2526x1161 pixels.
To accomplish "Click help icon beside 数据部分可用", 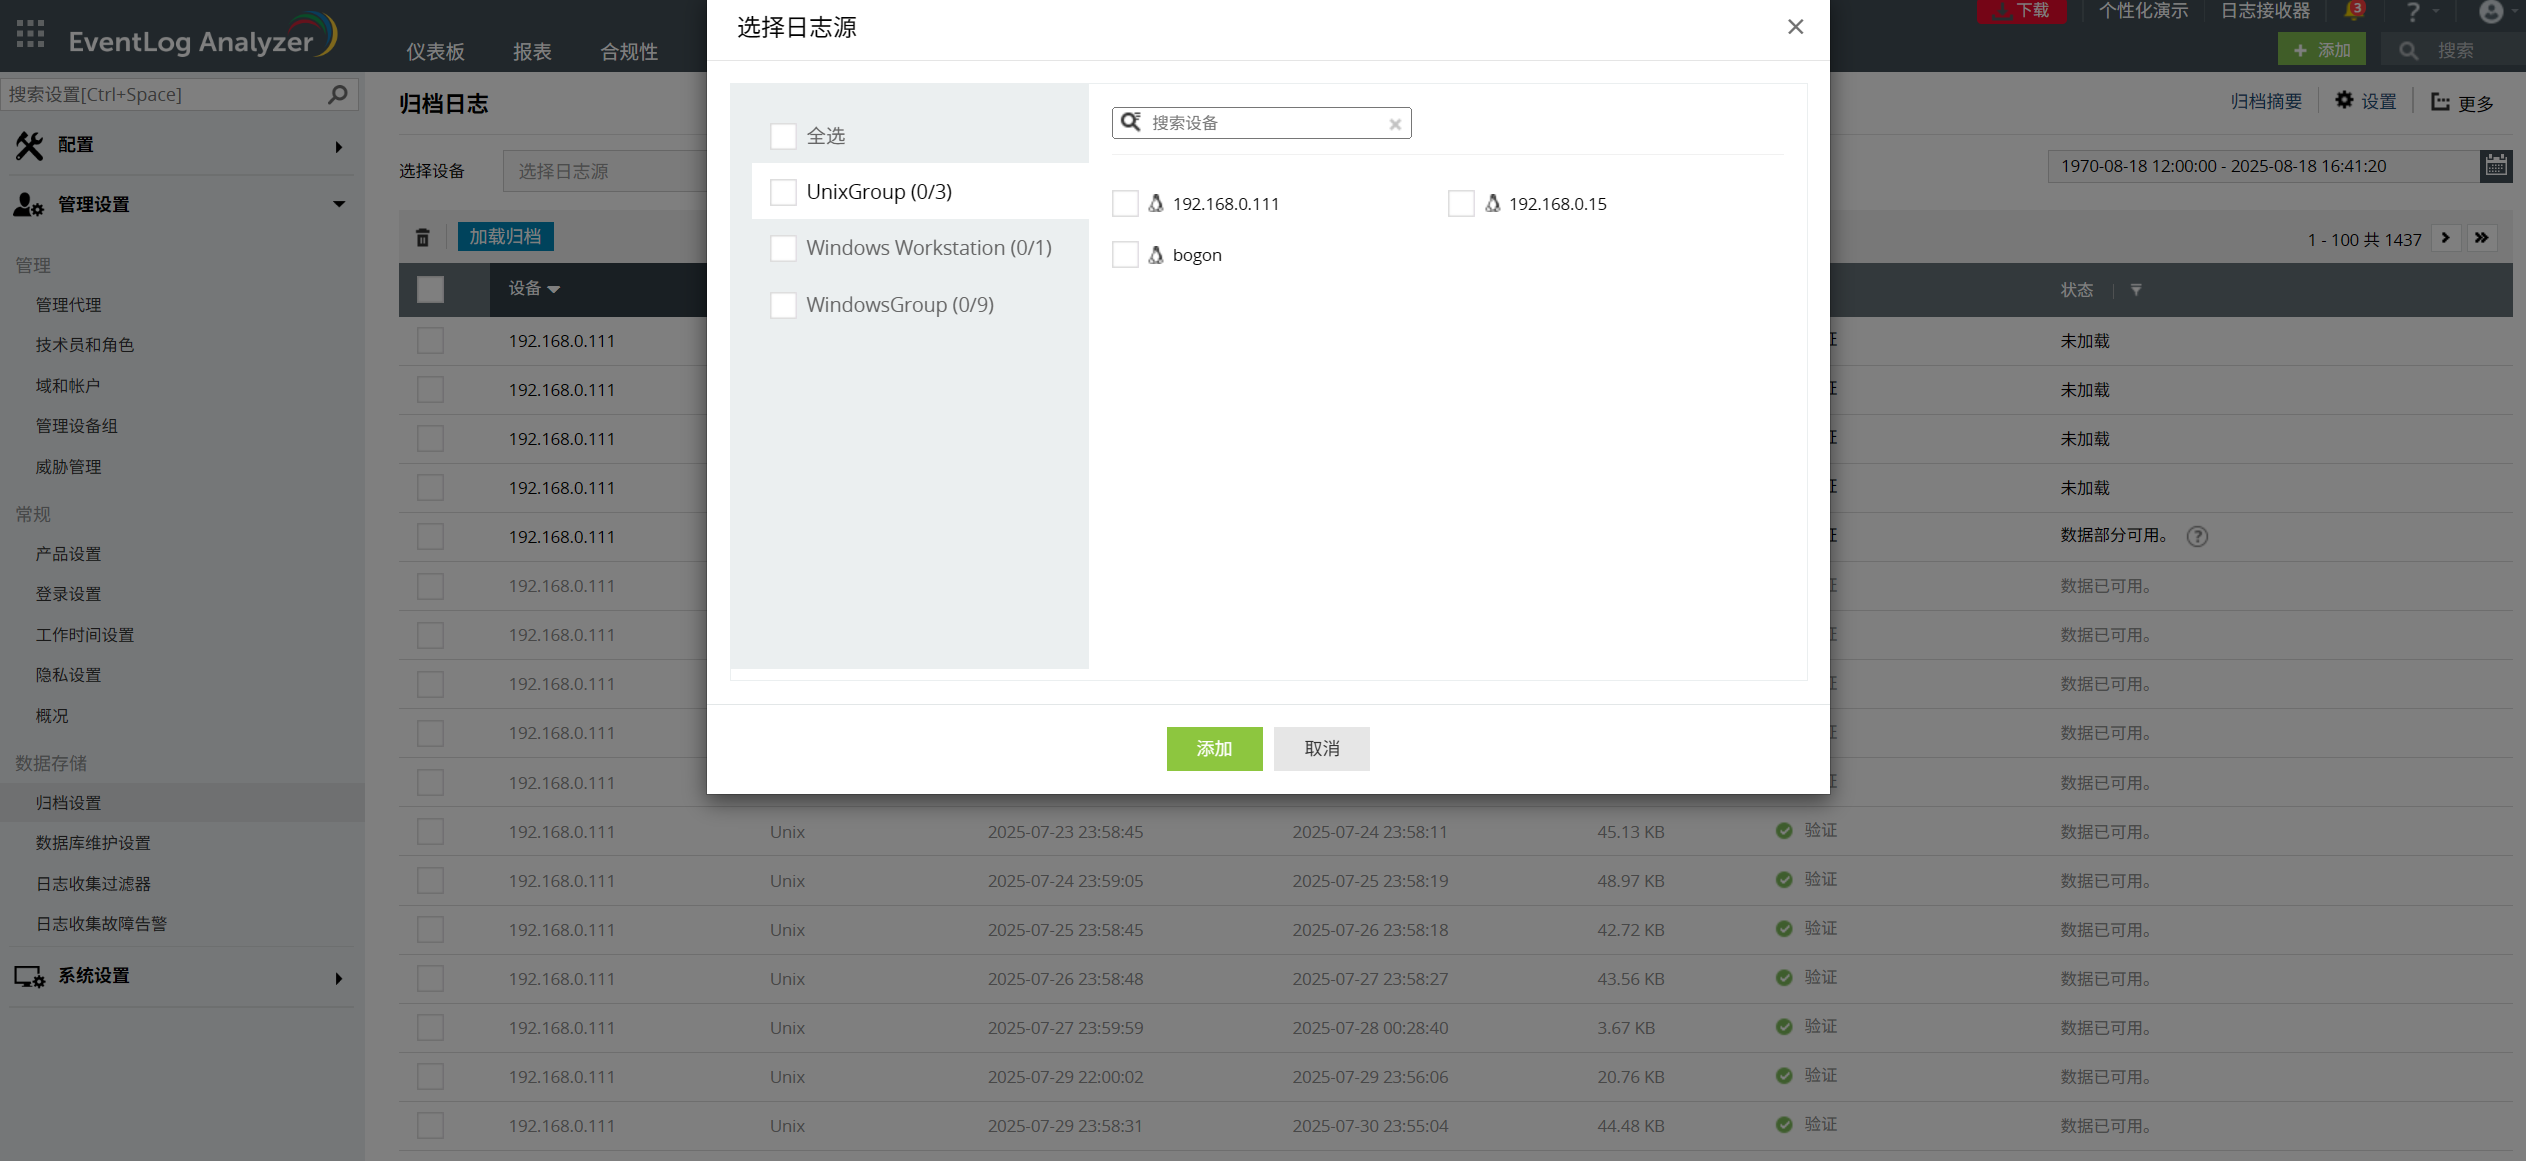I will click(x=2197, y=536).
